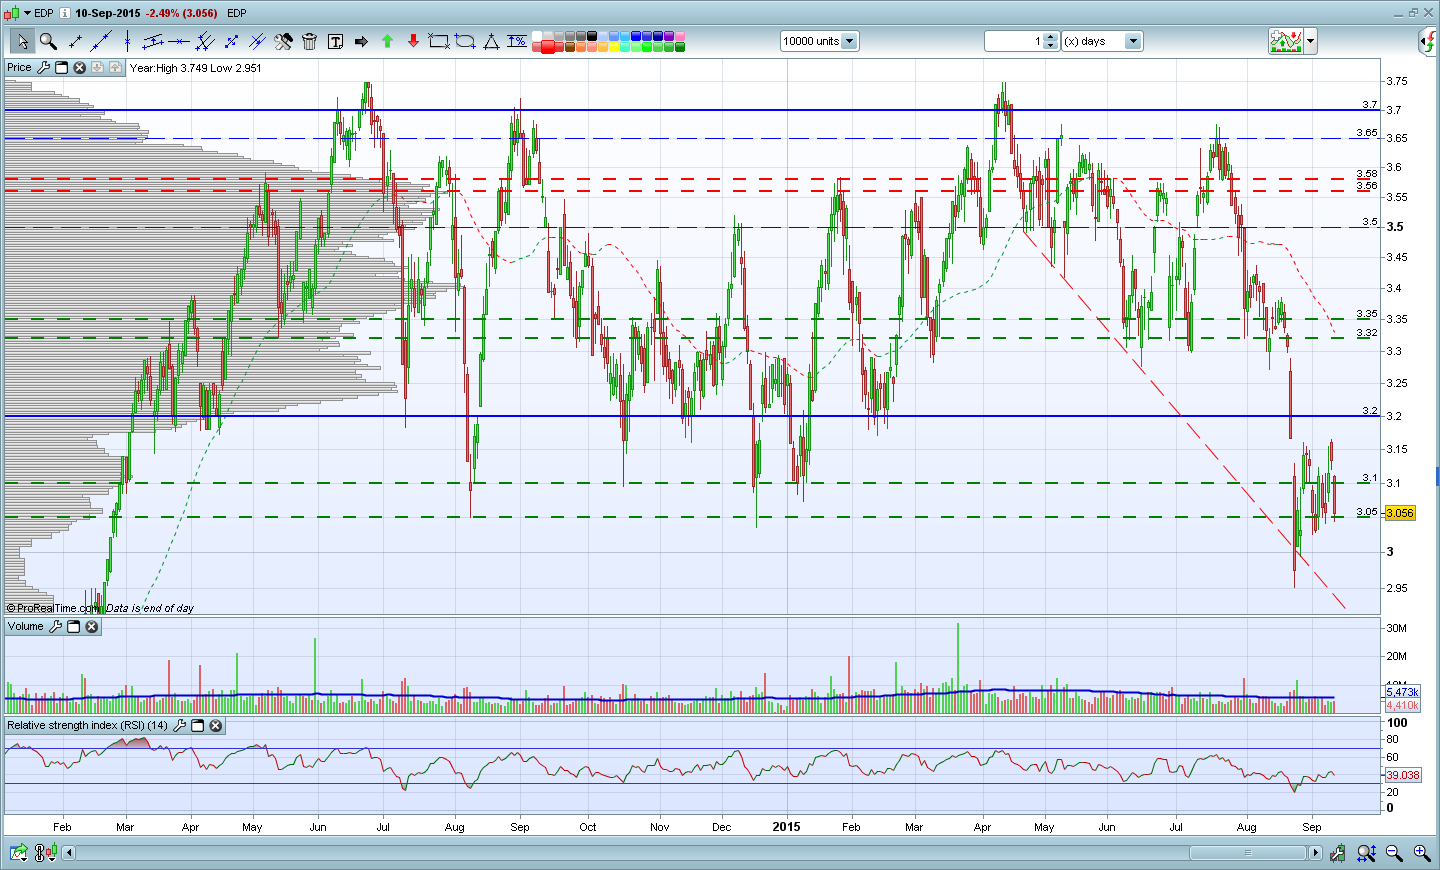Click the chart export icon at bottom left
Viewport: 1440px width, 870px height.
click(18, 853)
